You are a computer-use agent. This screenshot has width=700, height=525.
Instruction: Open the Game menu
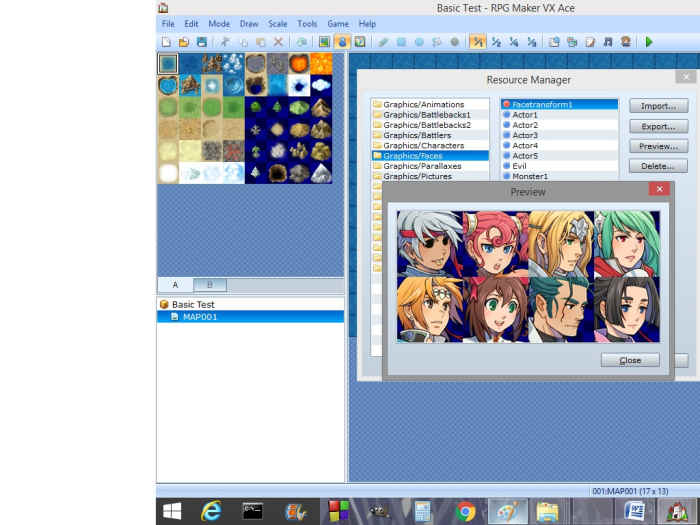coord(338,23)
